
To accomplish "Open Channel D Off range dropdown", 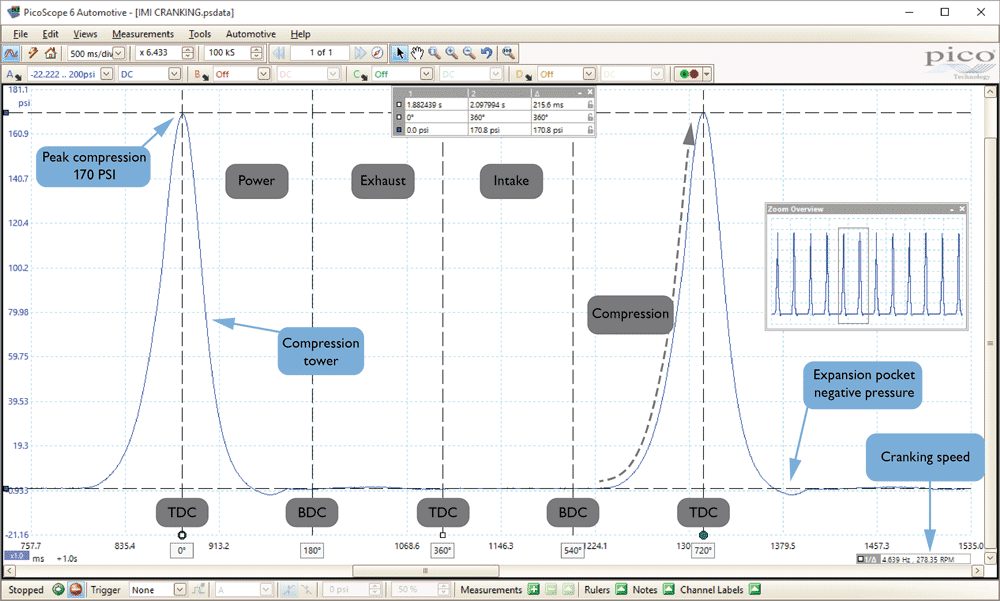I will click(x=589, y=75).
